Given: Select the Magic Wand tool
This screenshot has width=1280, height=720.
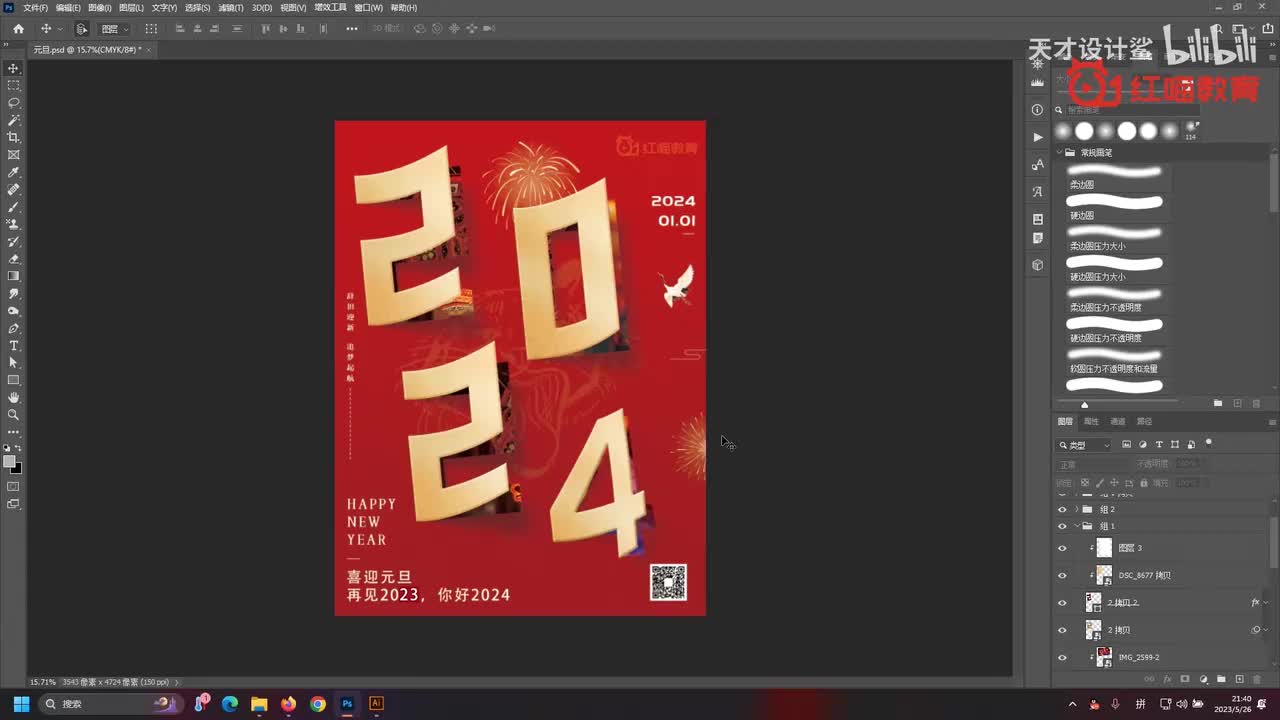Looking at the screenshot, I should pyautogui.click(x=14, y=120).
